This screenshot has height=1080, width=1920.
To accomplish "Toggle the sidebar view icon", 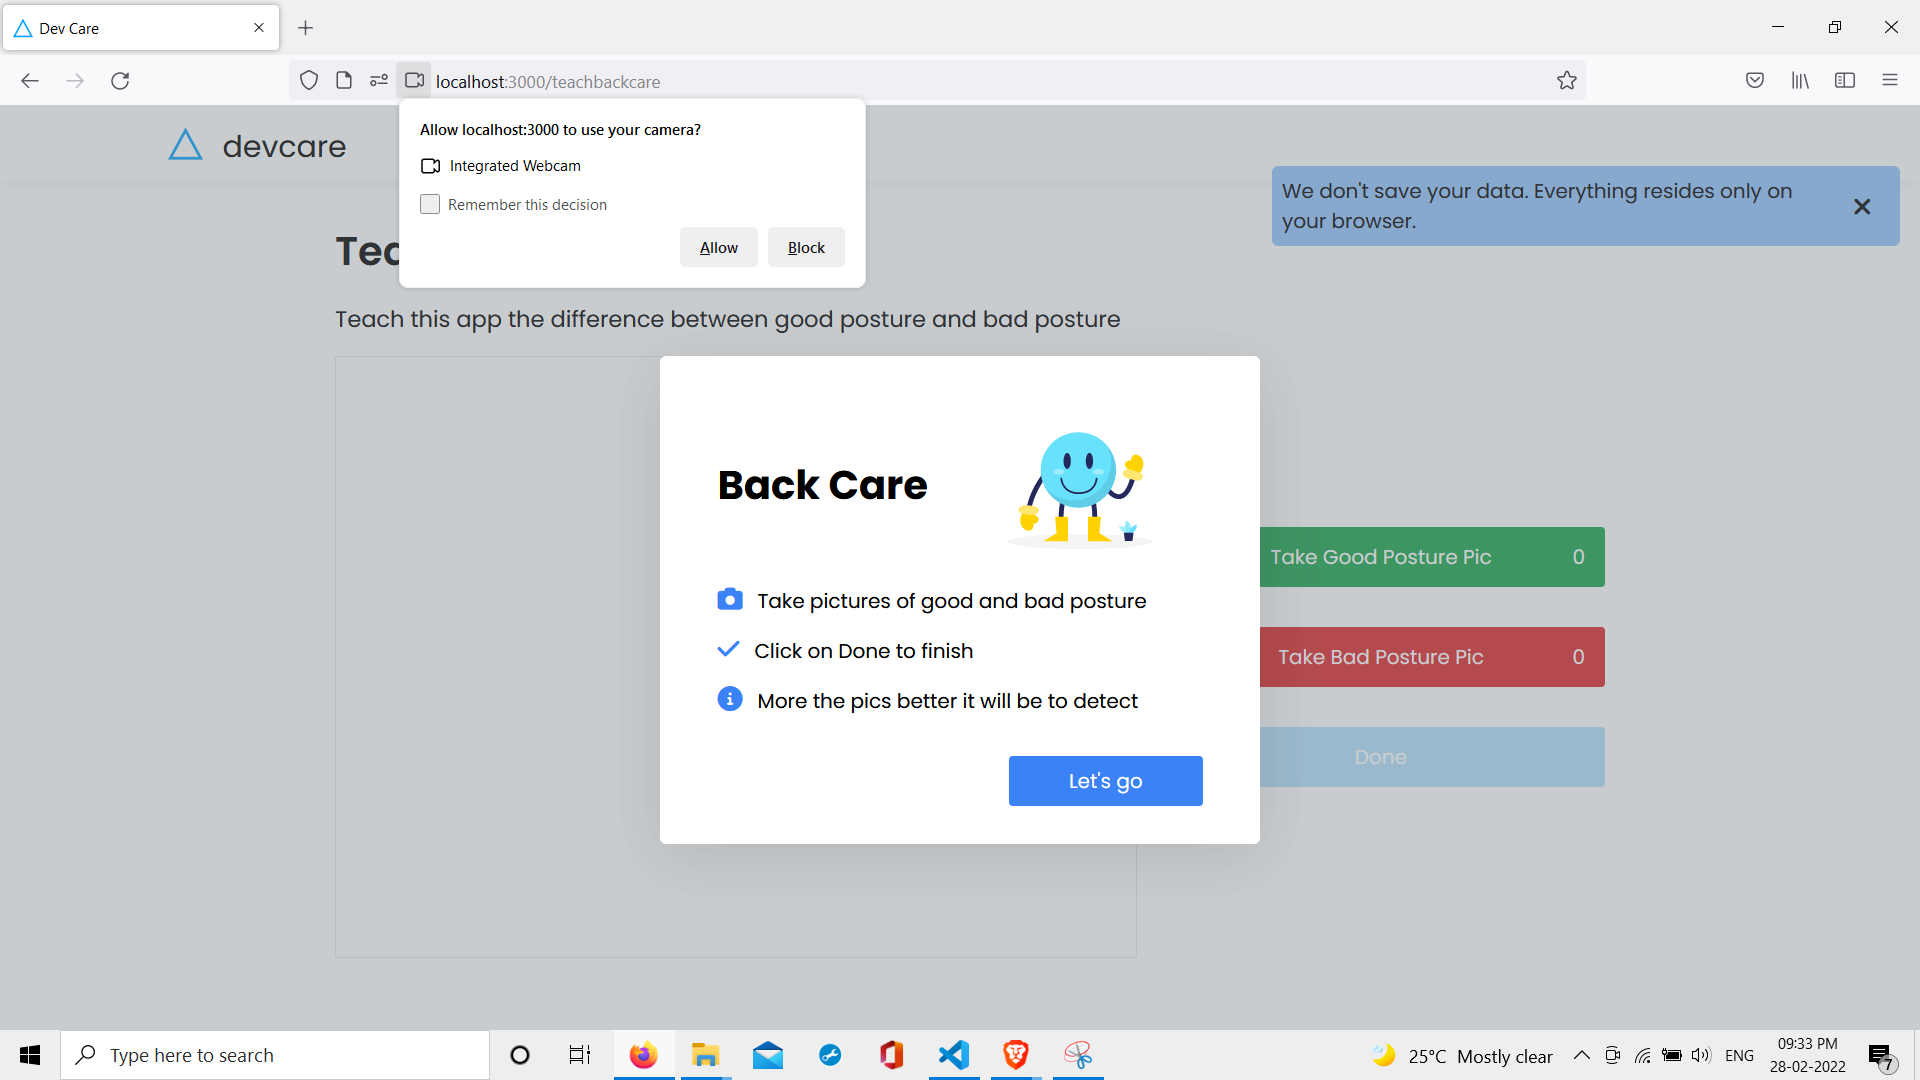I will [x=1845, y=81].
